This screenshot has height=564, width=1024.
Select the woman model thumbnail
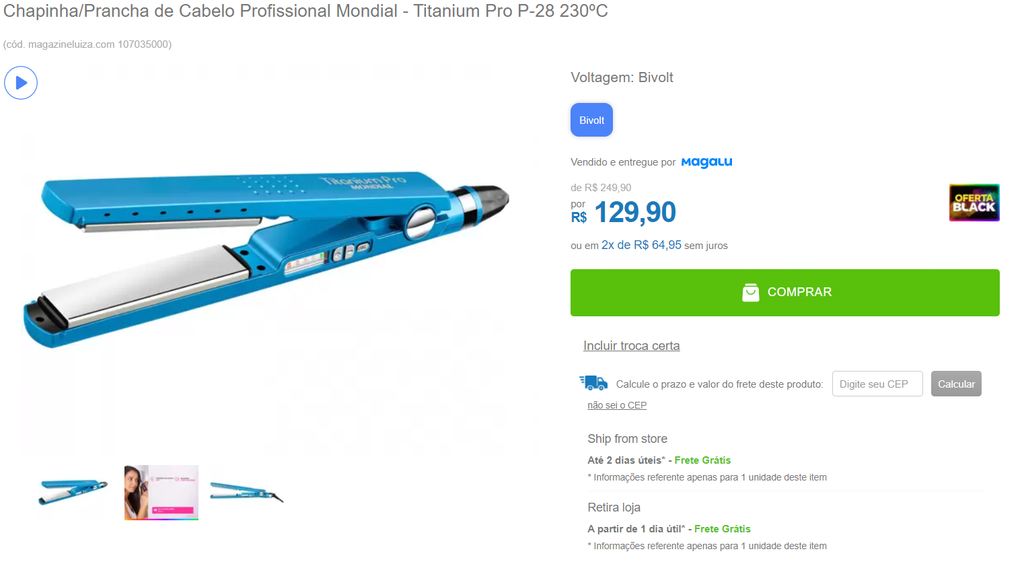161,493
